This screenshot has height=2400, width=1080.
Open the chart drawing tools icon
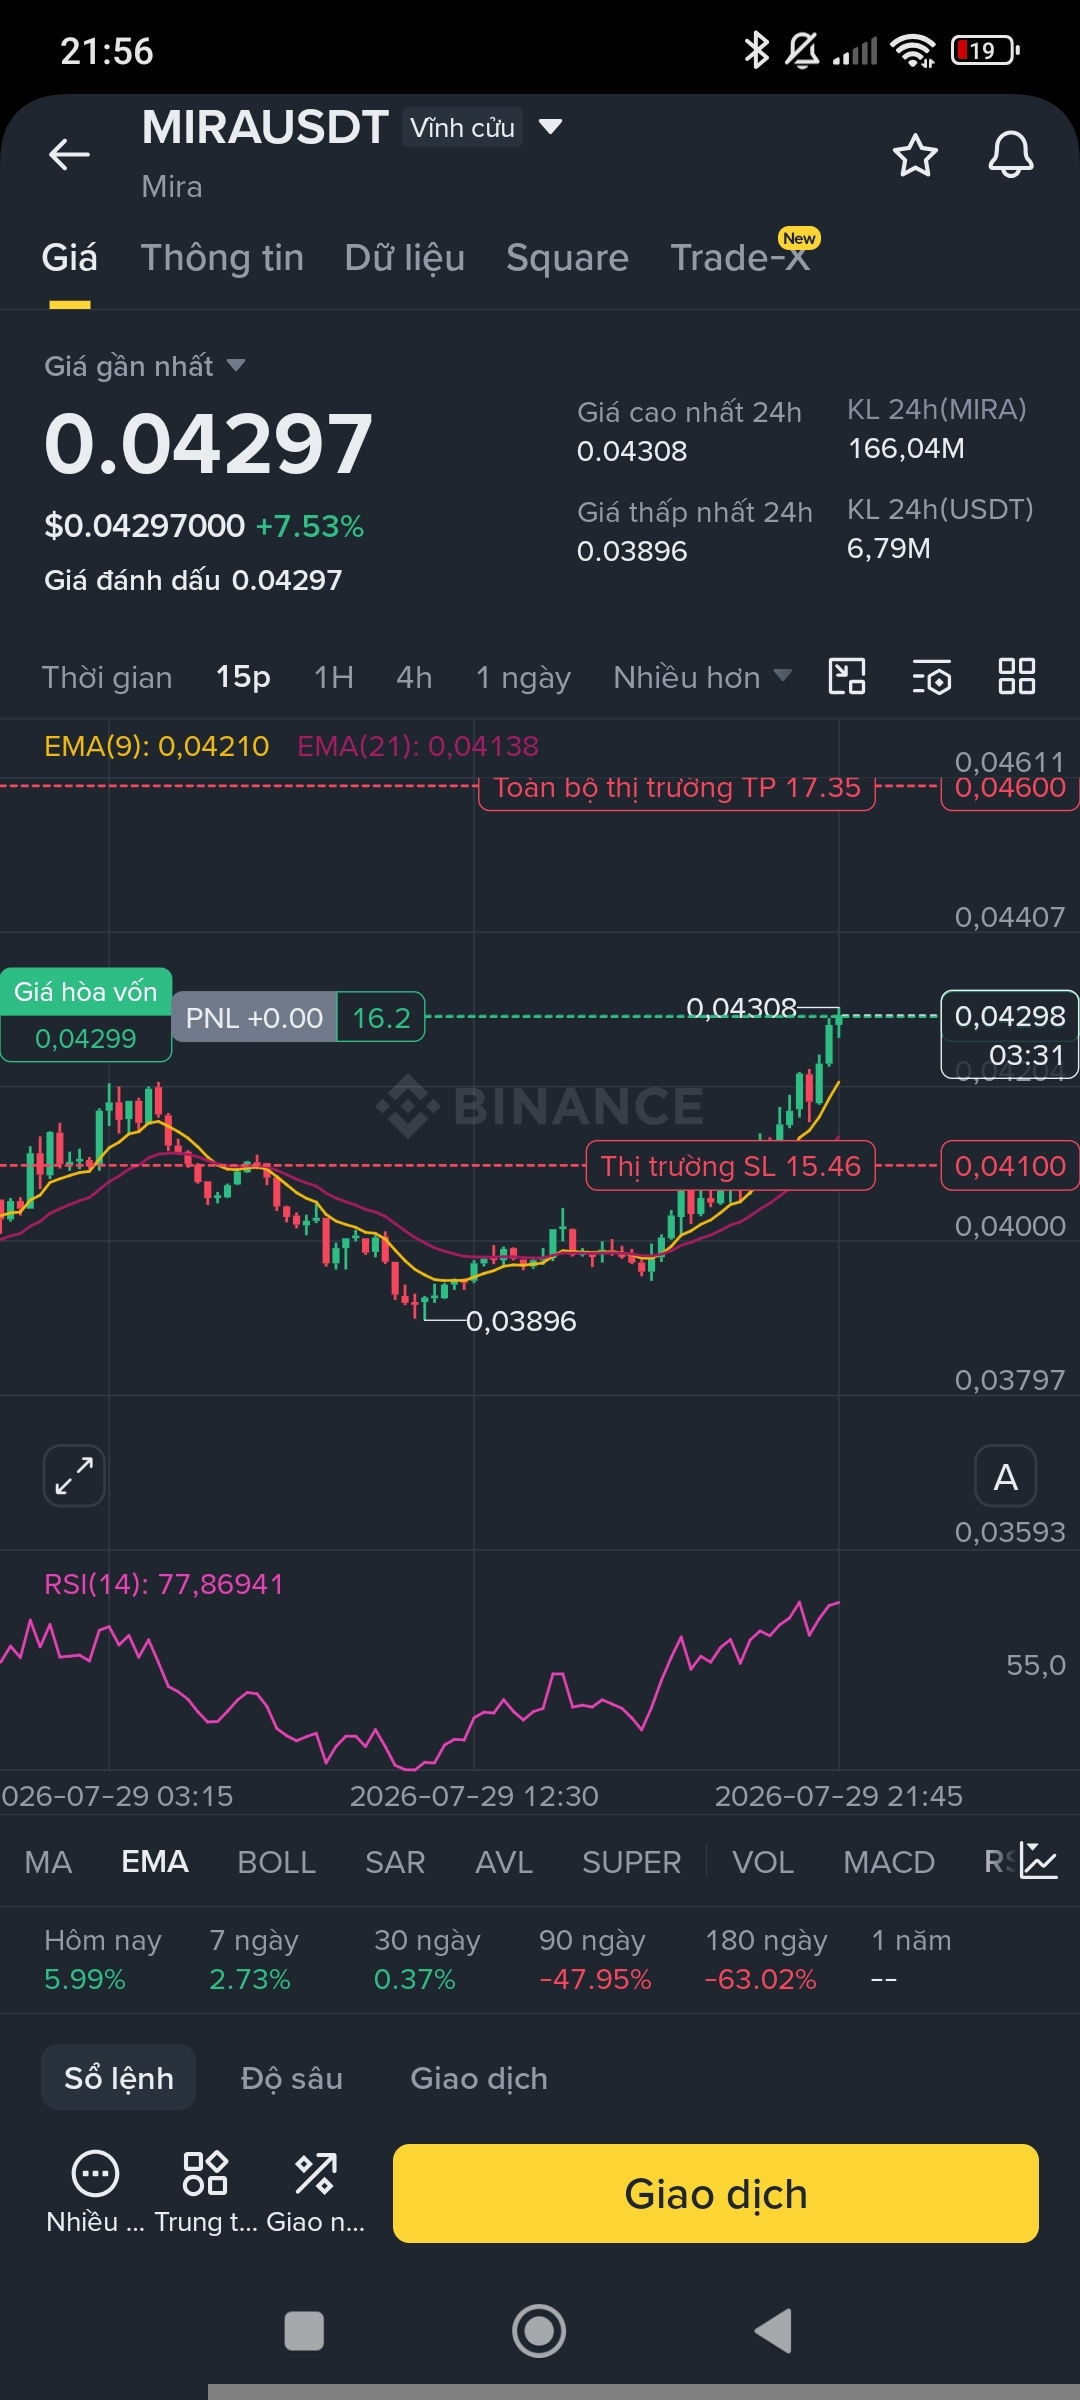click(847, 677)
